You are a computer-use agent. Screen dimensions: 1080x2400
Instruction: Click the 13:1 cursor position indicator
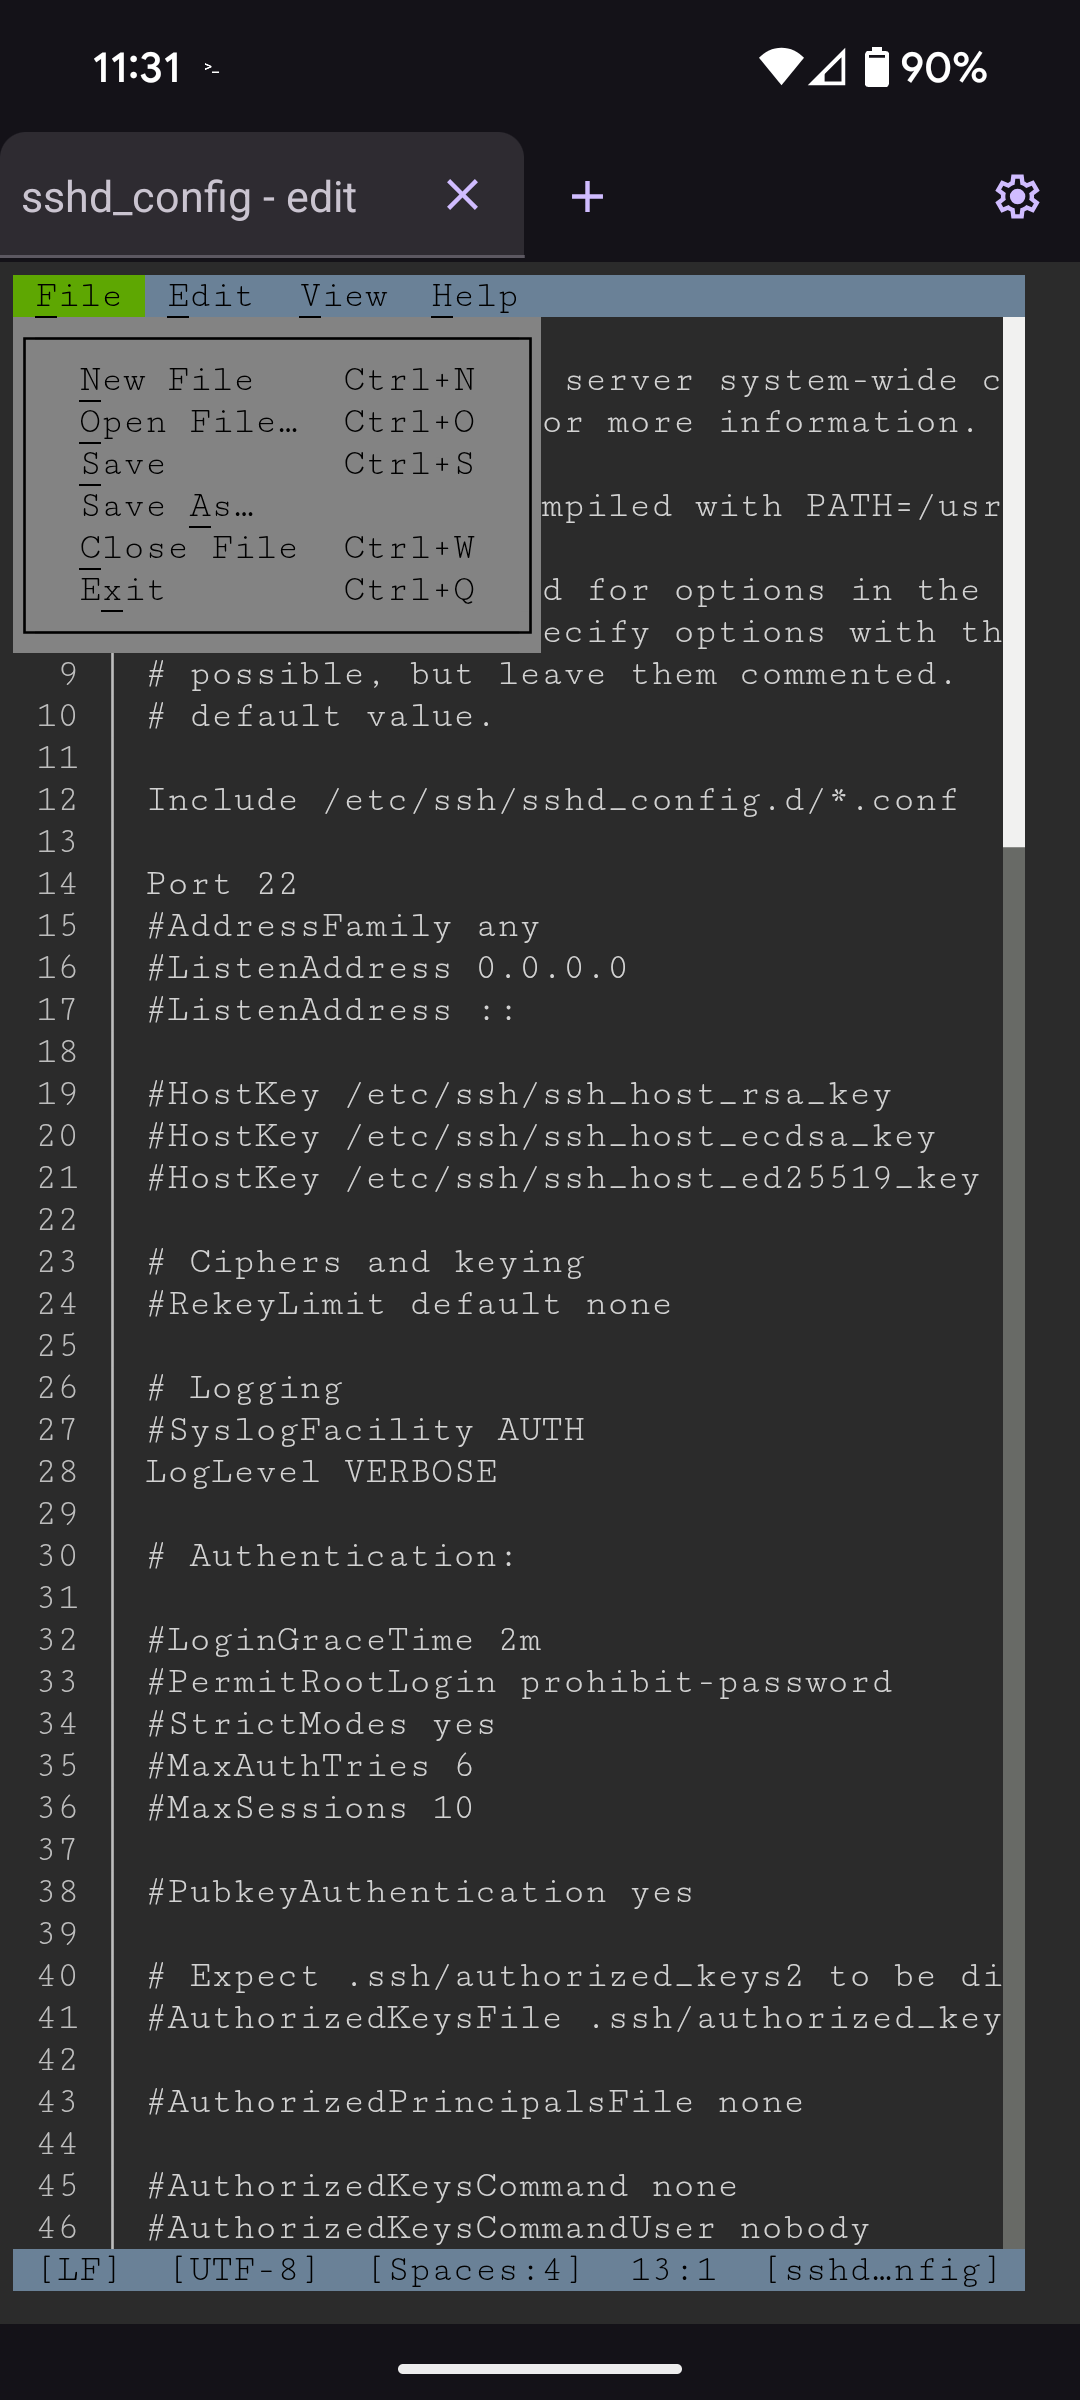[x=674, y=2270]
